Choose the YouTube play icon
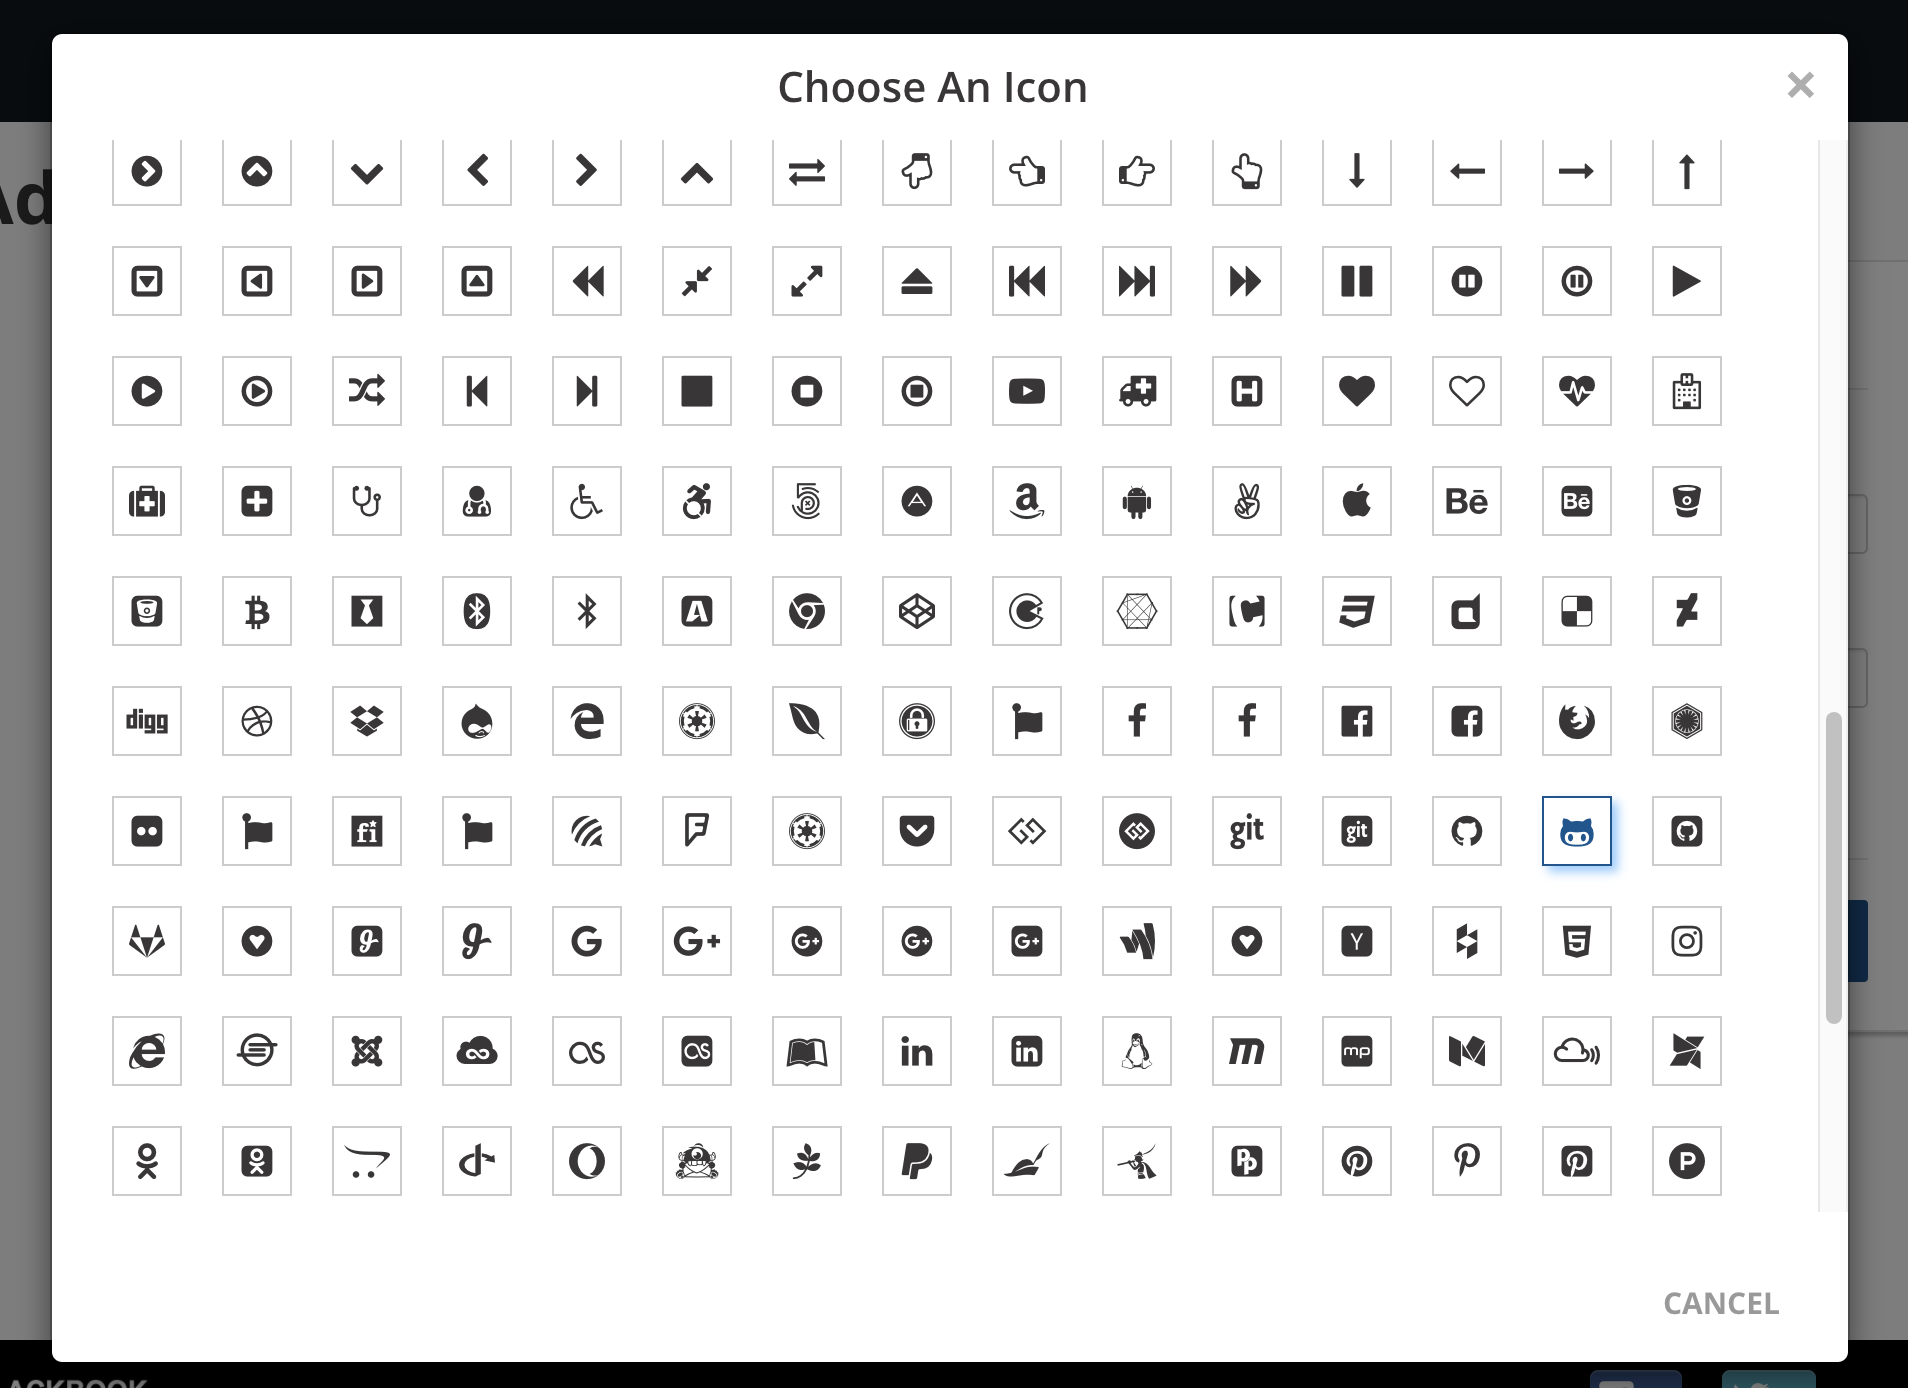 (1027, 391)
